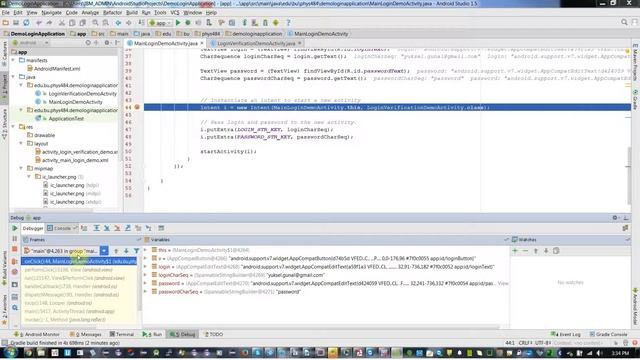
Task: Switch to the LoginVerificationDemoActivity.java tab
Action: (256, 43)
